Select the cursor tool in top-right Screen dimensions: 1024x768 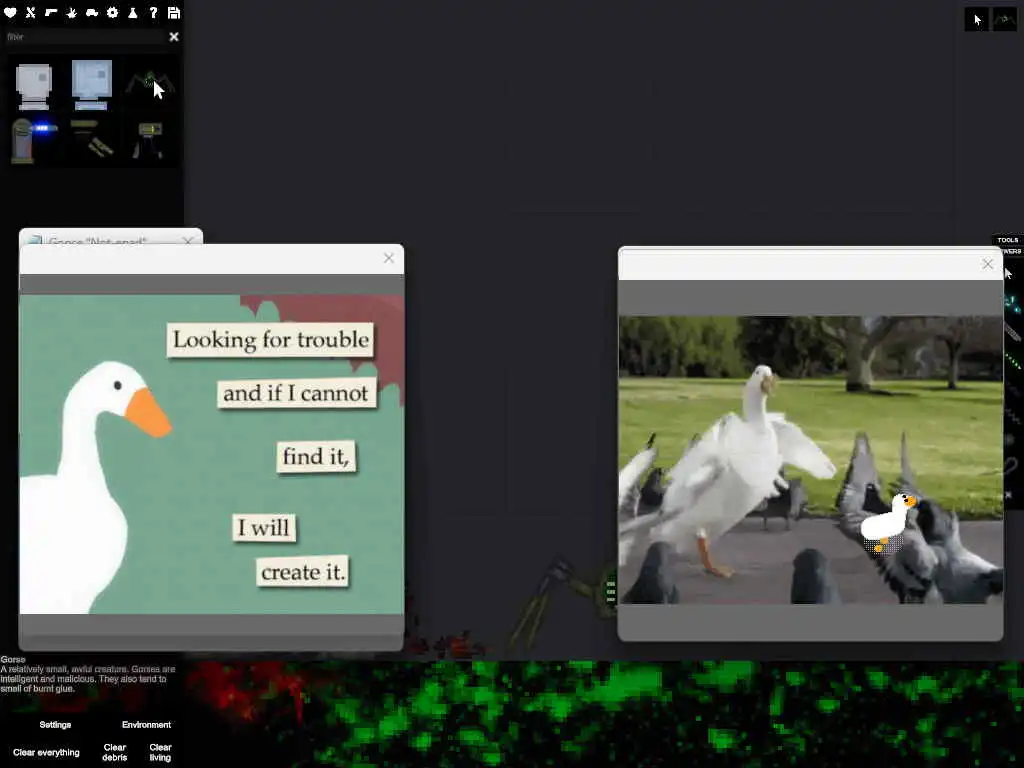pyautogui.click(x=977, y=20)
